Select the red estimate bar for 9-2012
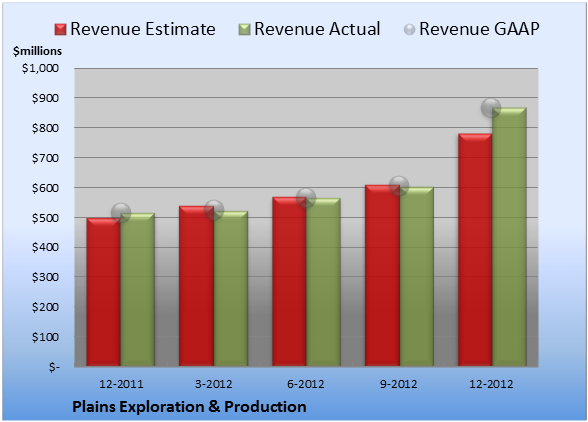Viewport: 588px width, 422px height. pyautogui.click(x=382, y=275)
